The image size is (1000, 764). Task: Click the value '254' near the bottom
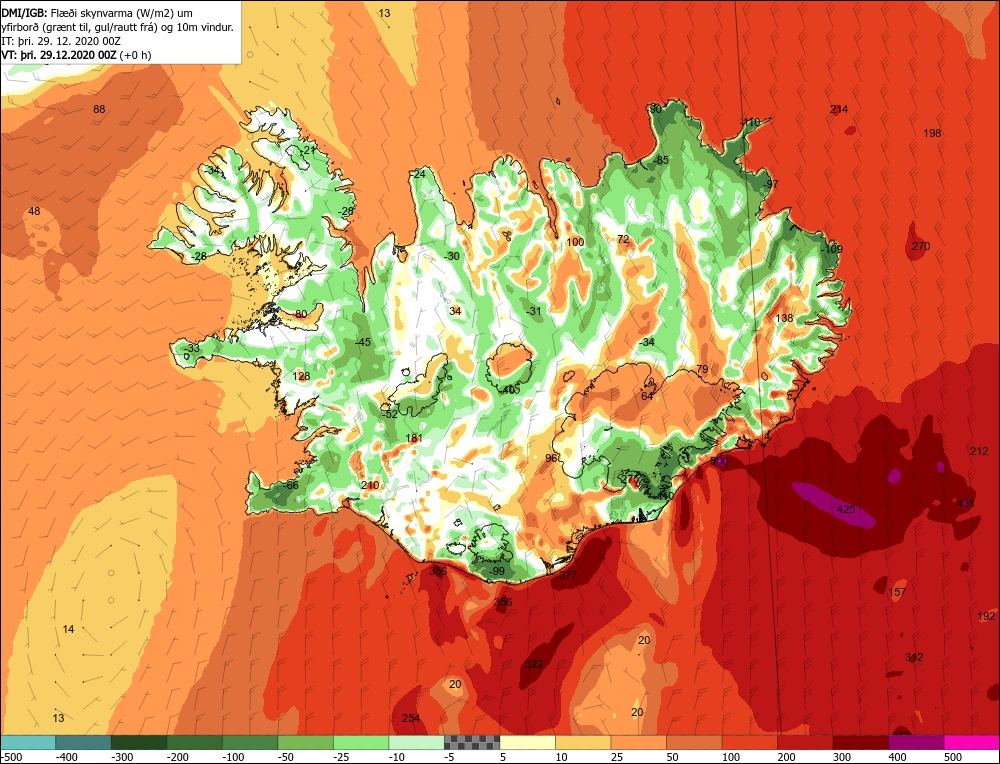(x=411, y=719)
